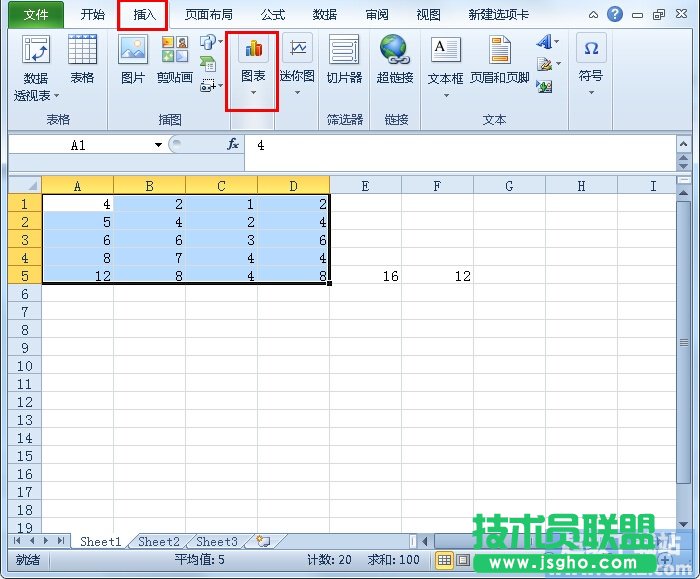Viewport: 700px width, 579px height.
Task: Insert a Slicer (切片器)
Action: click(x=344, y=59)
